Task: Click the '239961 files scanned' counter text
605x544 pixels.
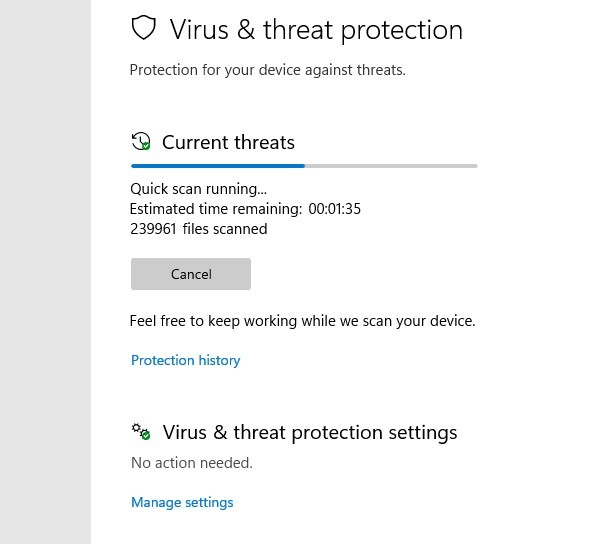Action: click(199, 229)
